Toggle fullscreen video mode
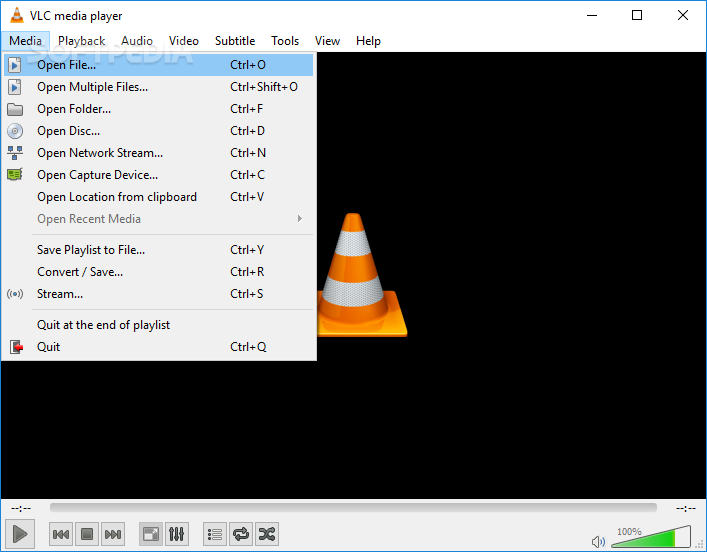Screen dimensions: 707x552 coord(151,534)
